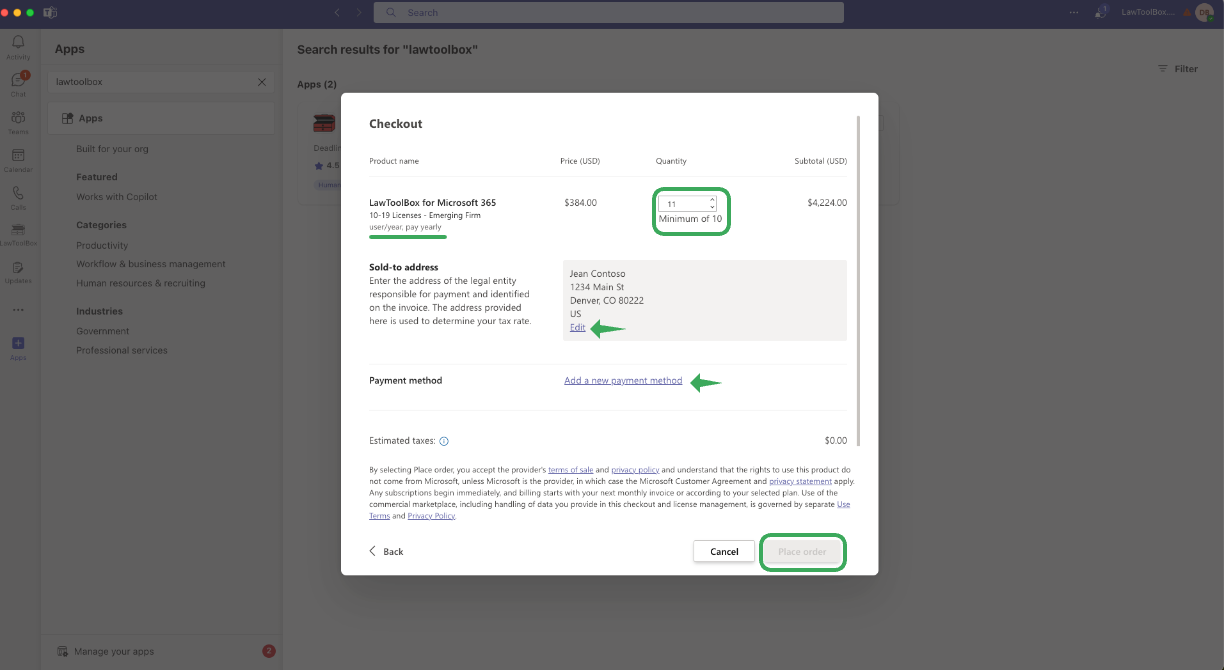Click the top Search bar
This screenshot has height=670, width=1224.
tap(609, 12)
